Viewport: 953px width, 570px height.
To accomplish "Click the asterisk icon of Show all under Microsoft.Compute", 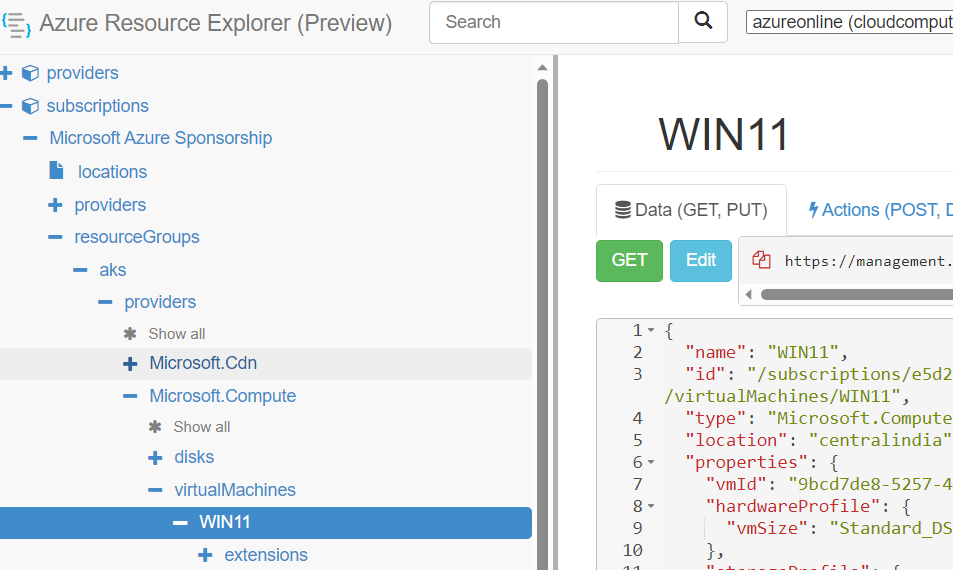I will point(155,427).
